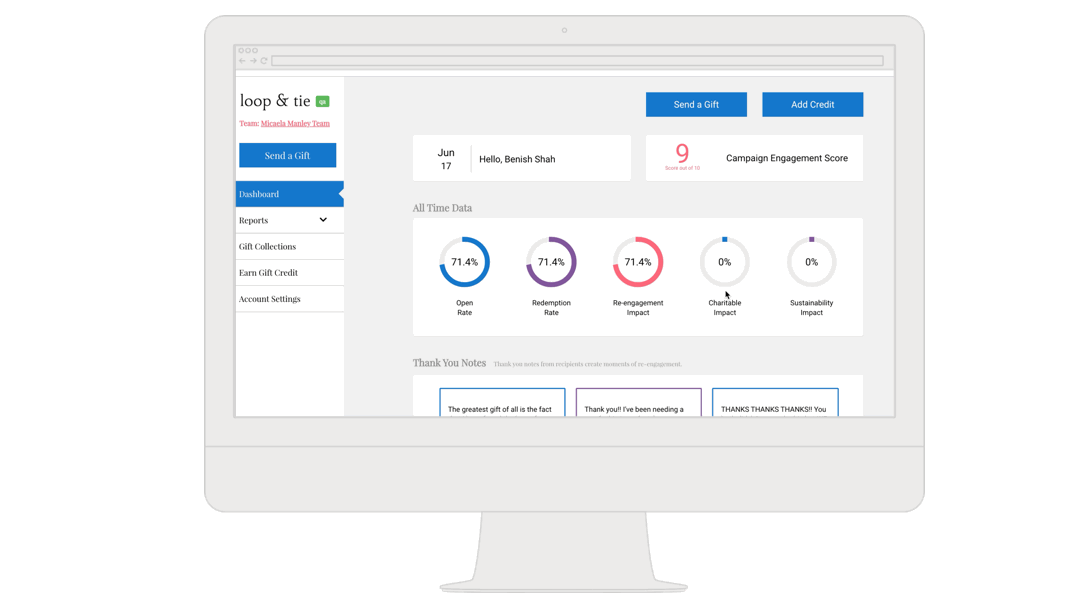
Task: Click the Redemption Rate progress ring
Action: pos(552,262)
